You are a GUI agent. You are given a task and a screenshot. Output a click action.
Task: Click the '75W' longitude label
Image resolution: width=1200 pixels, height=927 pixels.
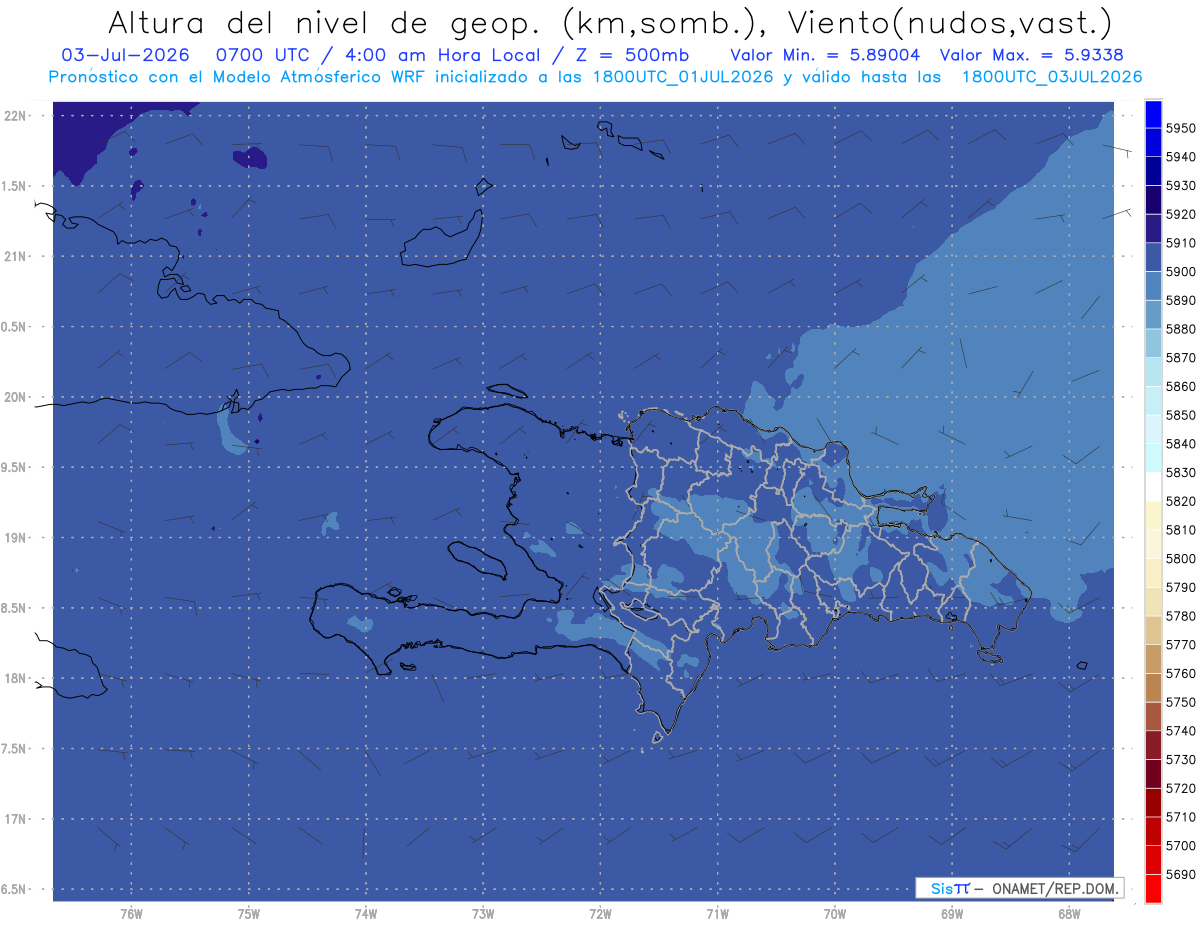click(249, 913)
